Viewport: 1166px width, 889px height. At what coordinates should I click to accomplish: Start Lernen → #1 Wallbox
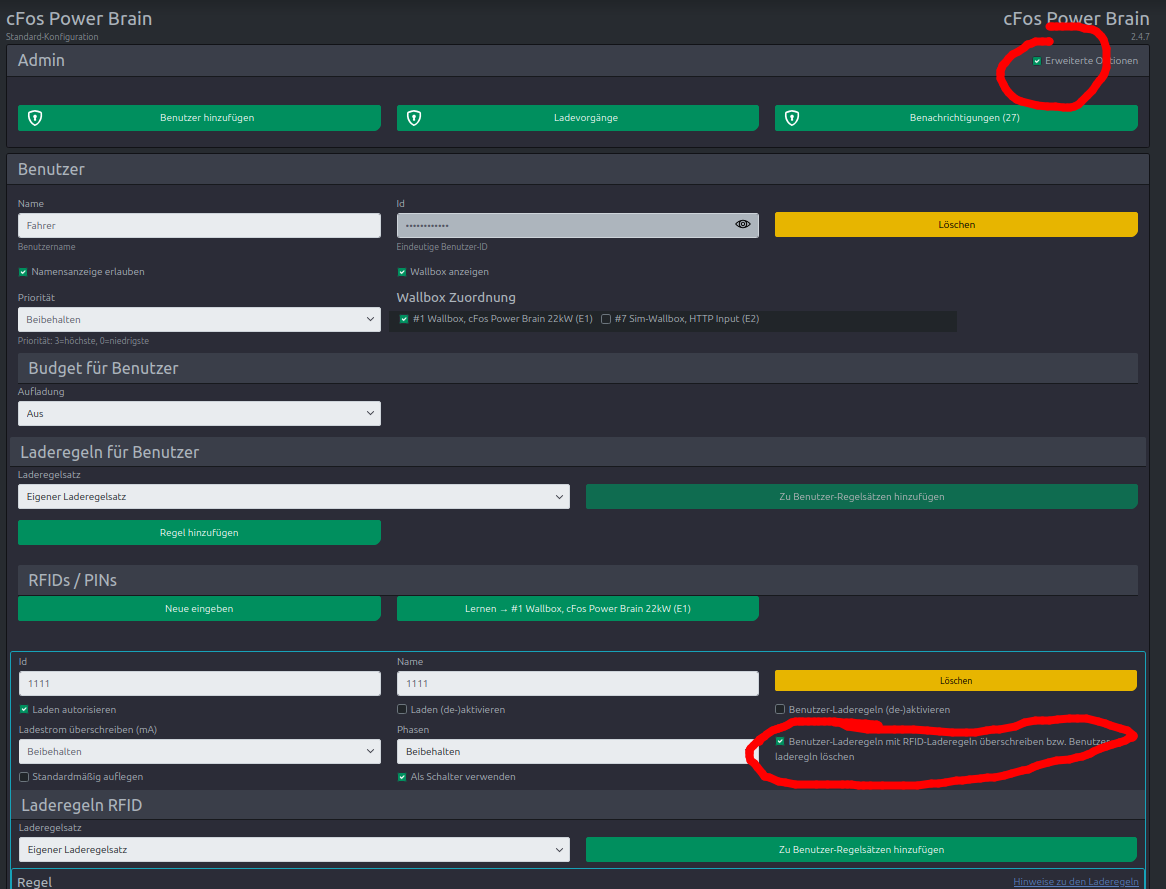[x=578, y=609]
